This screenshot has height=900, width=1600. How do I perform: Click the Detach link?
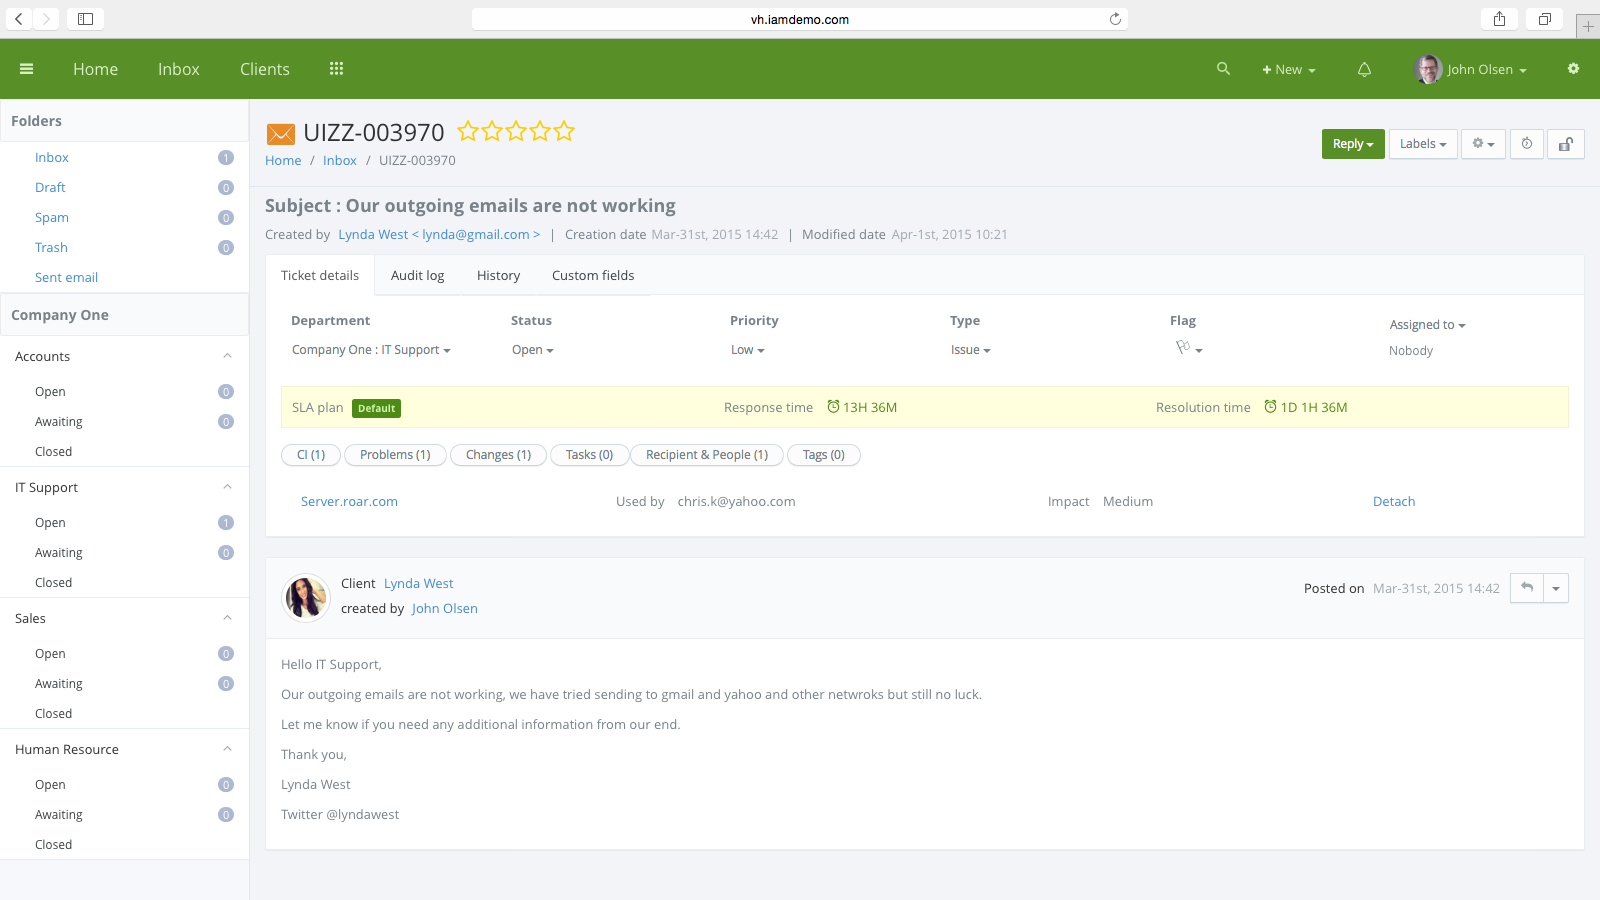(x=1393, y=502)
